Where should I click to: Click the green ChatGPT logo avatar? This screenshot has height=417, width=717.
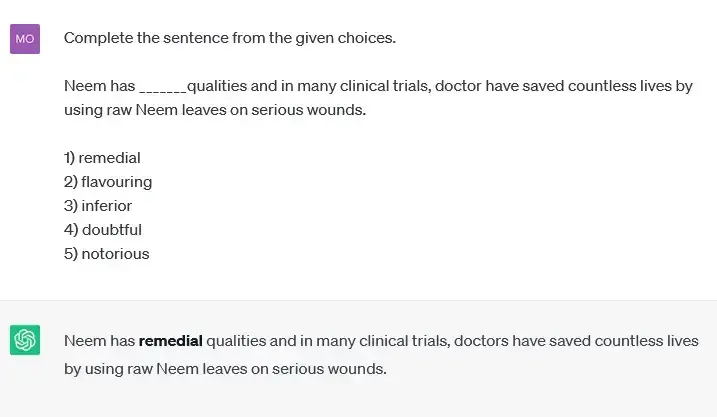[25, 340]
